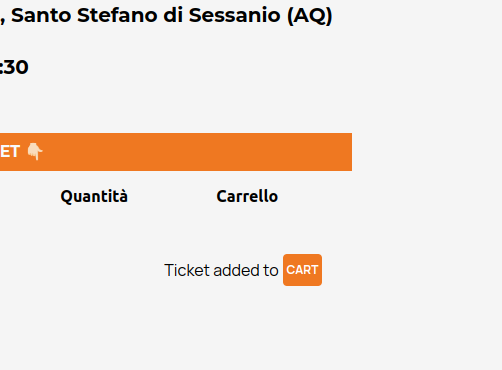
Task: Click the word 'Ticket' in the confirmation
Action: point(187,270)
